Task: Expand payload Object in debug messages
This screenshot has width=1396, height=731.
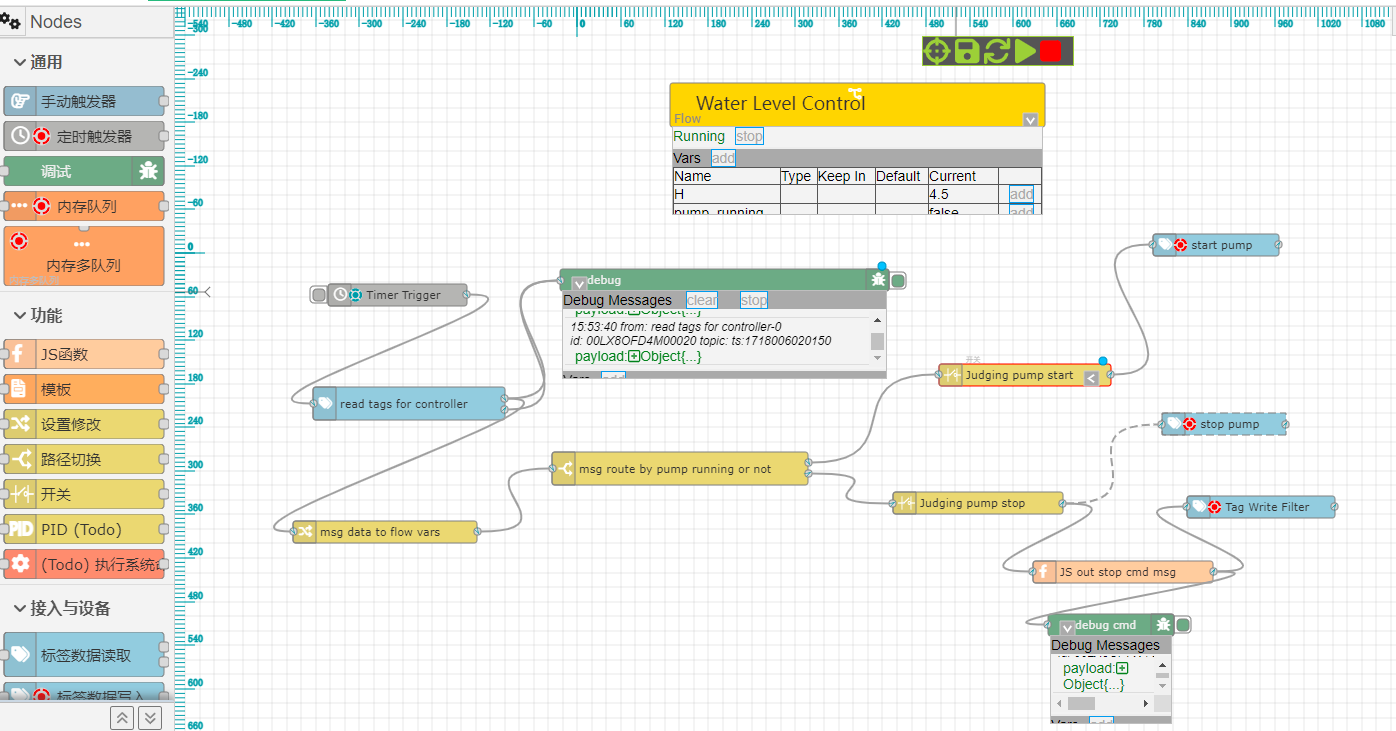Action: pos(634,356)
